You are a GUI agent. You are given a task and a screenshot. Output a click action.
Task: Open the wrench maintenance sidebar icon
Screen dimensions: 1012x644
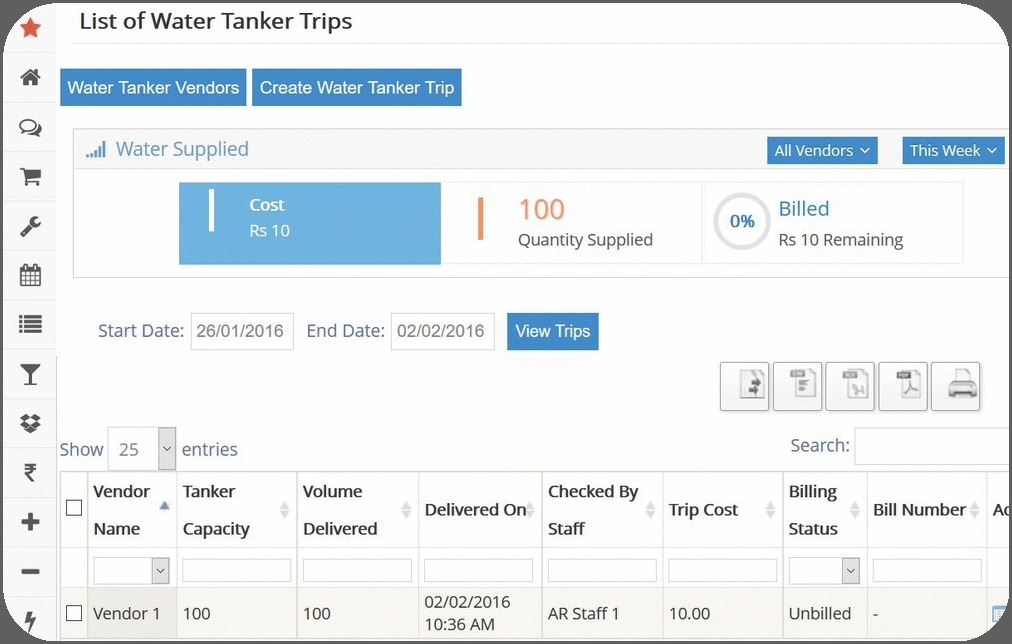click(x=30, y=227)
